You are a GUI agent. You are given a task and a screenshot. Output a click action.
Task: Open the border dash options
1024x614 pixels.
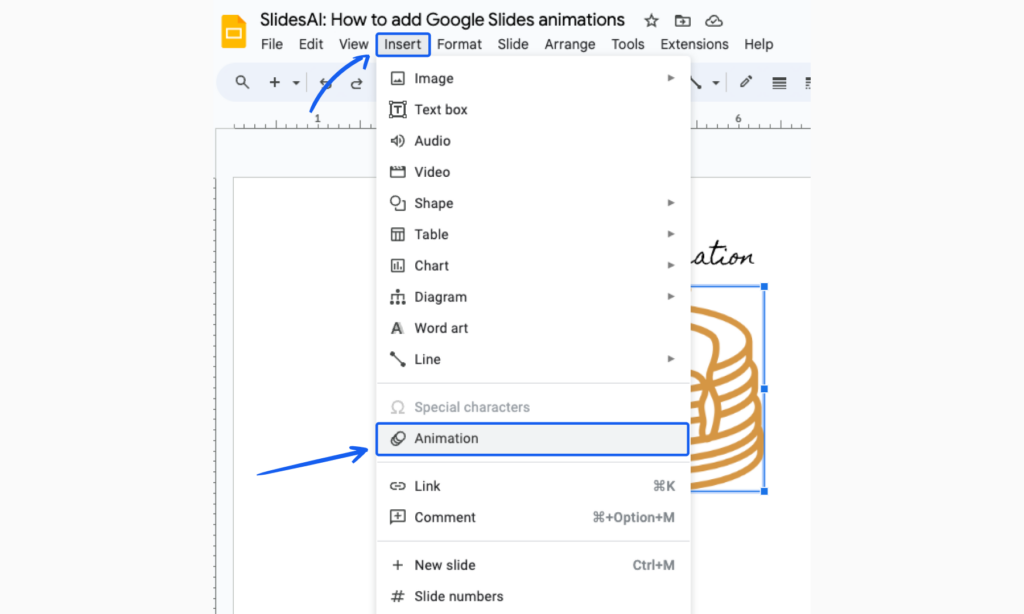click(808, 82)
